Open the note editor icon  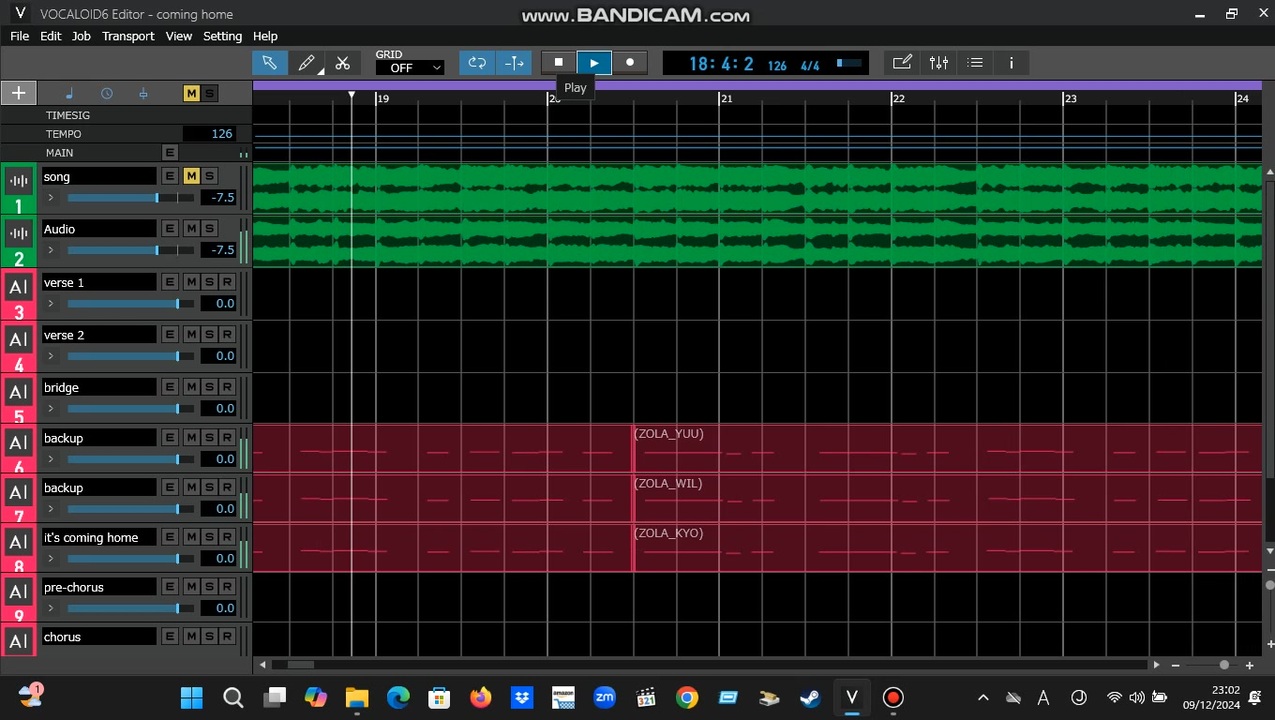point(902,63)
